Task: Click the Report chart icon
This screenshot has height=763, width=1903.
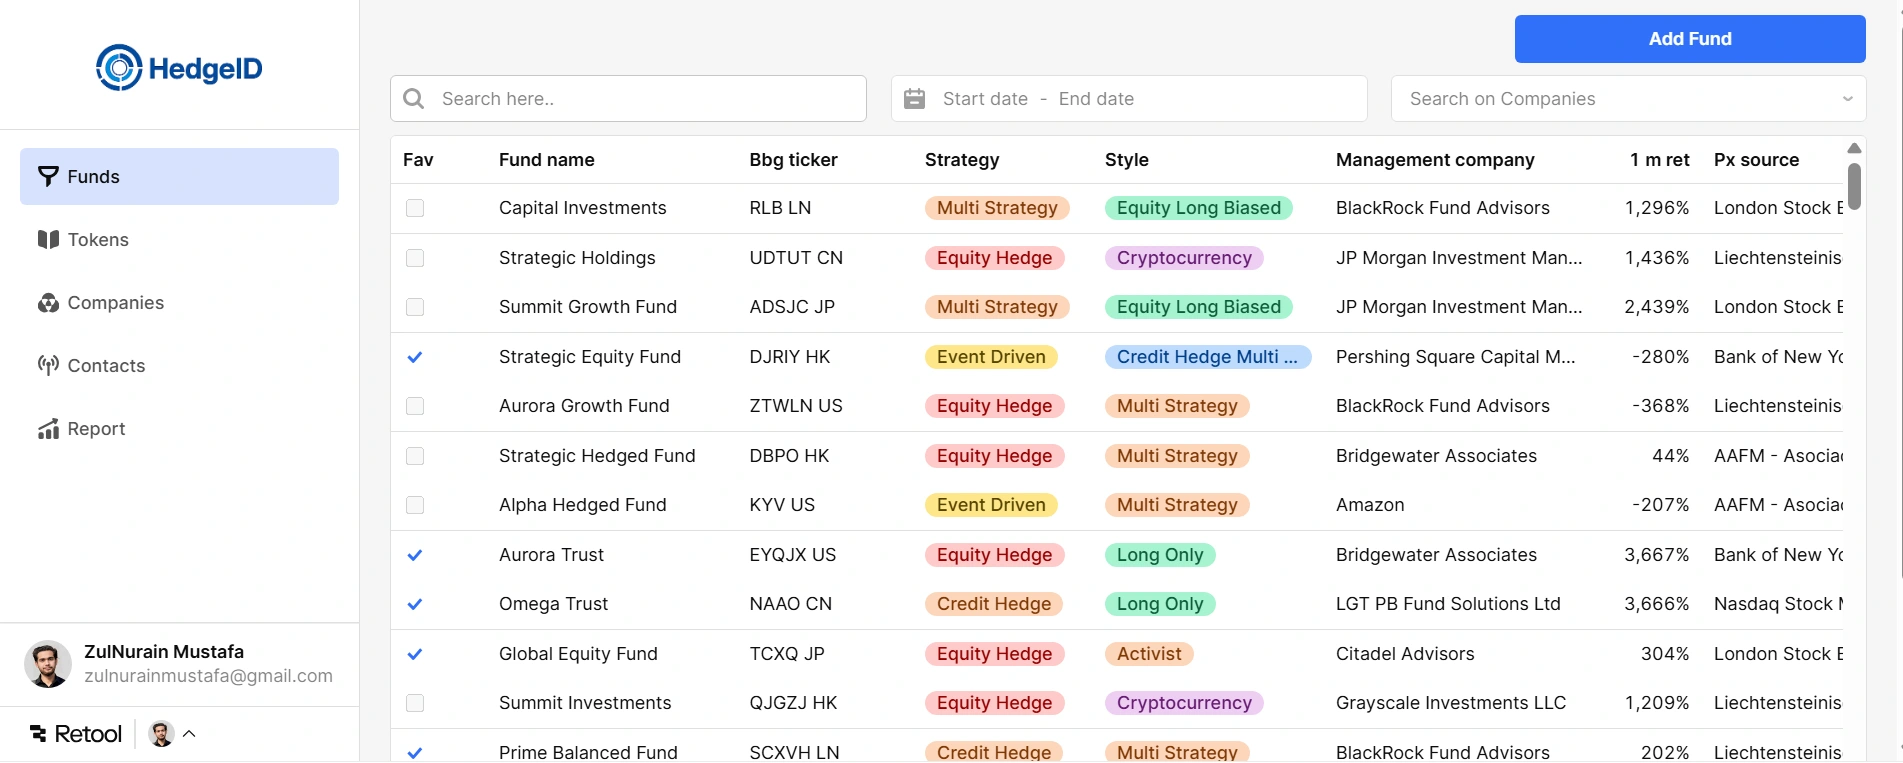Action: (48, 429)
